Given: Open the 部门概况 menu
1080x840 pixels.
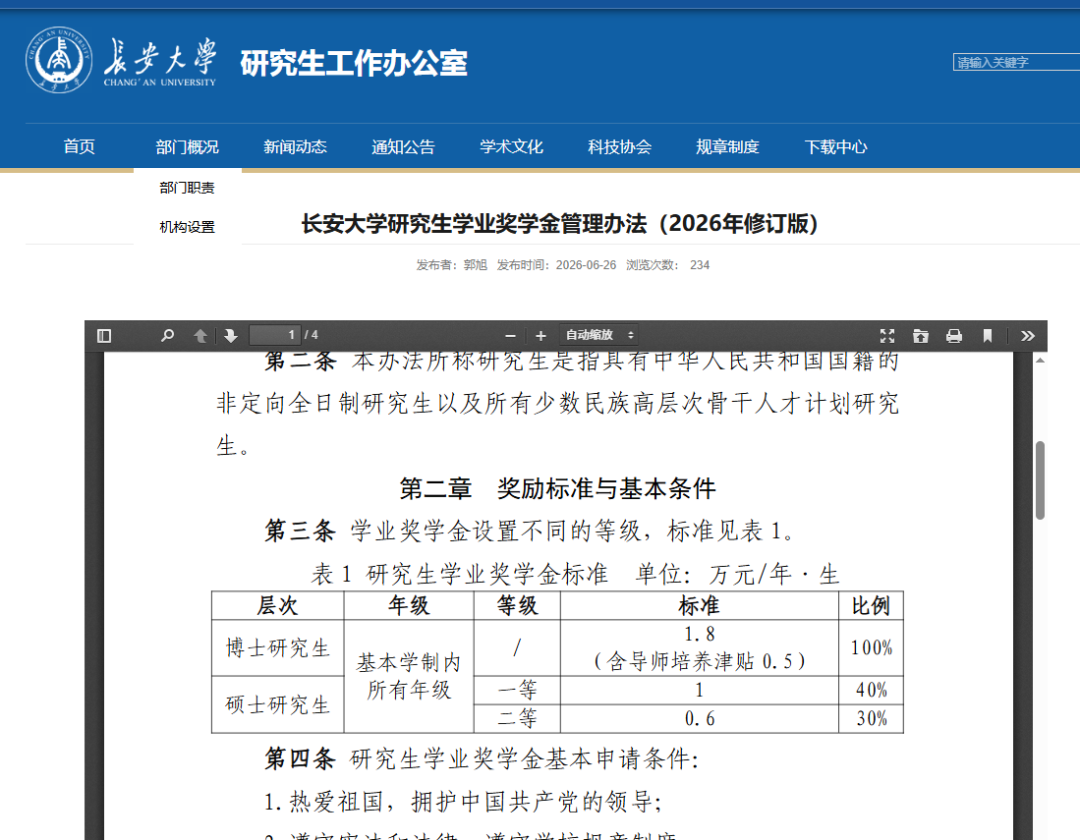Looking at the screenshot, I should [x=187, y=147].
